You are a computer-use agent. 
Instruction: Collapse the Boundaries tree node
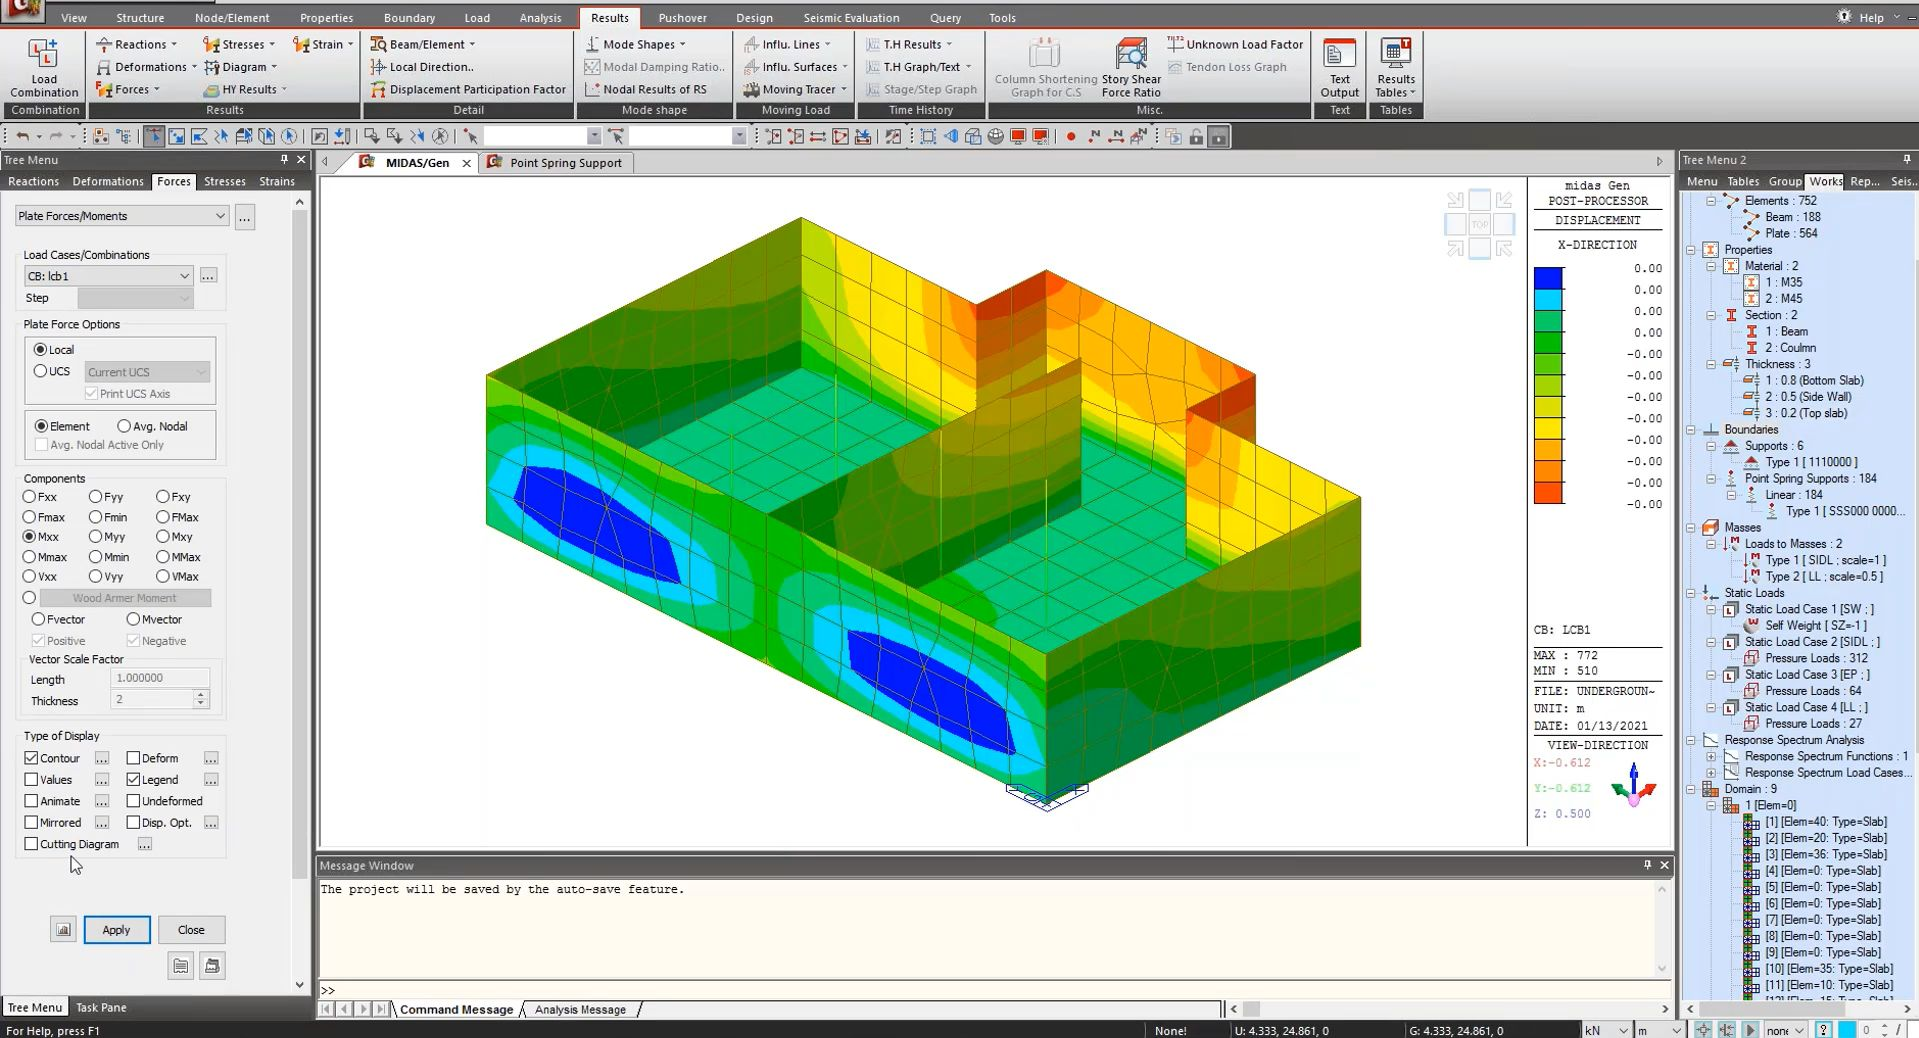click(x=1691, y=429)
